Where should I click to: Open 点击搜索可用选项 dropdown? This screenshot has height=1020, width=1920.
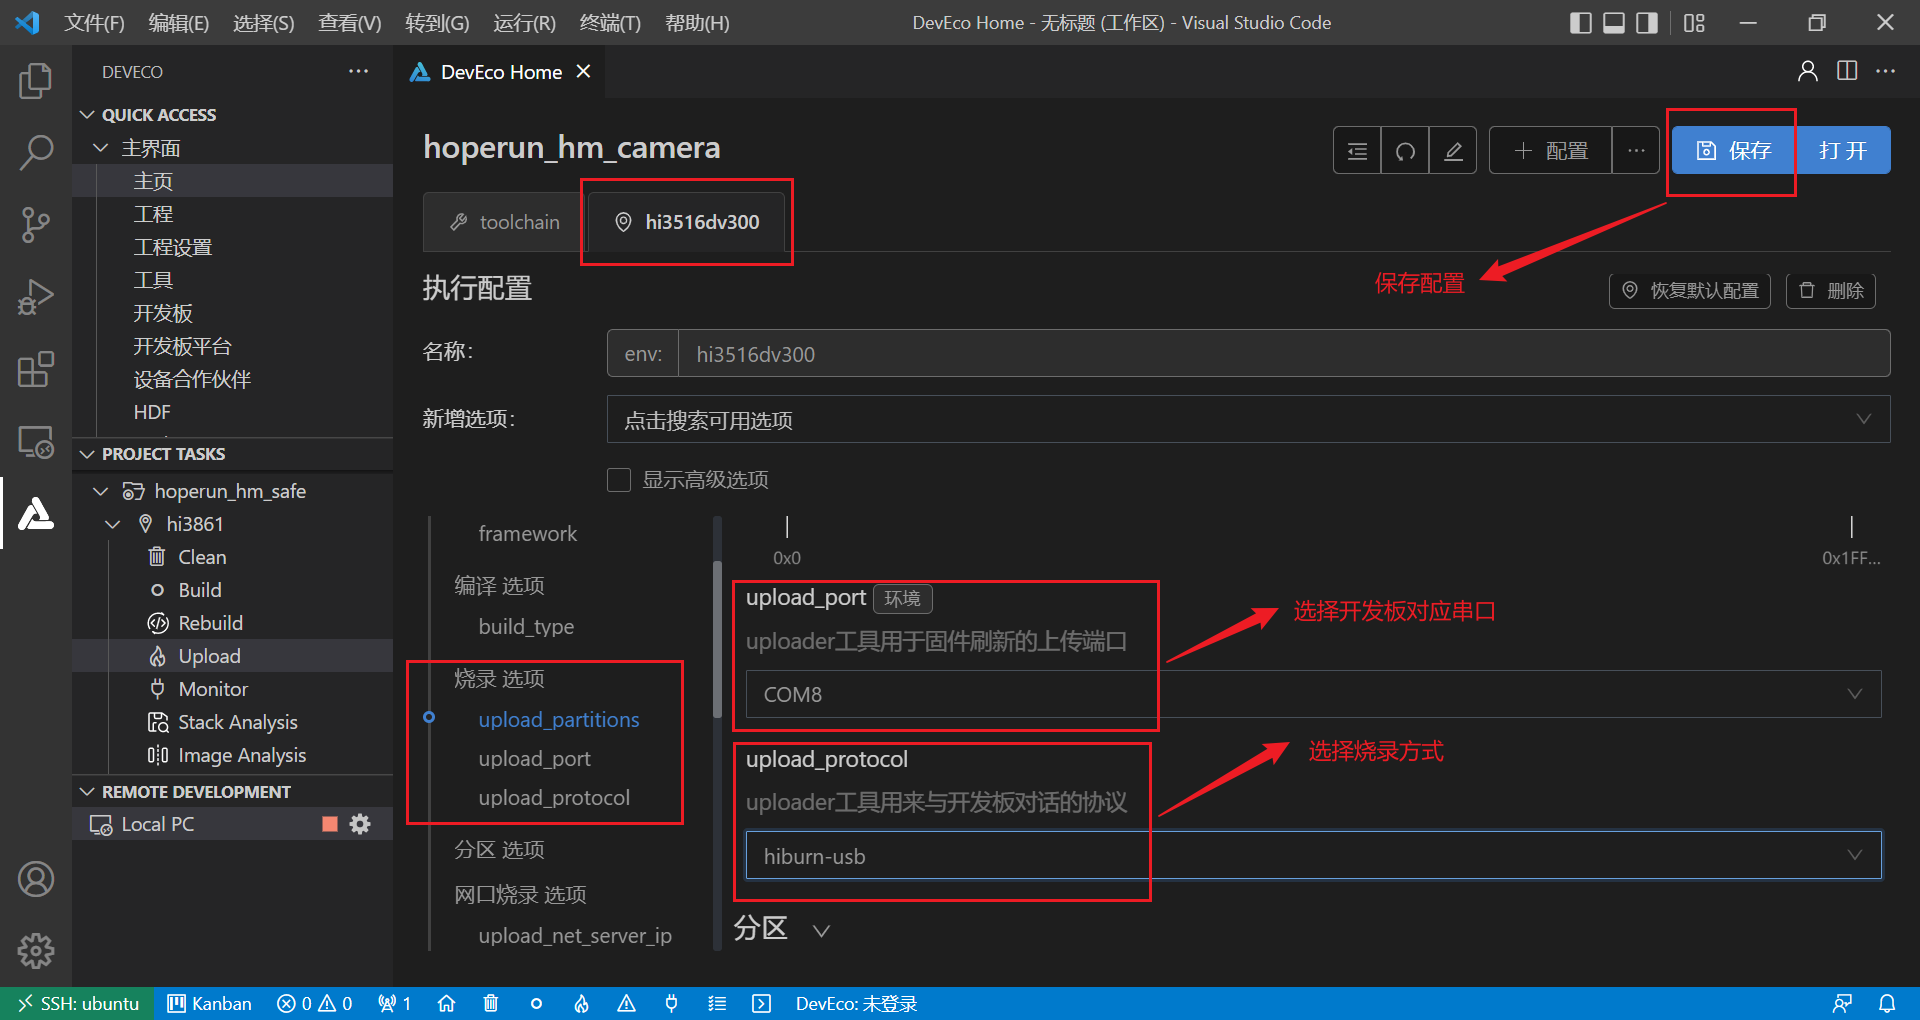(x=1248, y=419)
